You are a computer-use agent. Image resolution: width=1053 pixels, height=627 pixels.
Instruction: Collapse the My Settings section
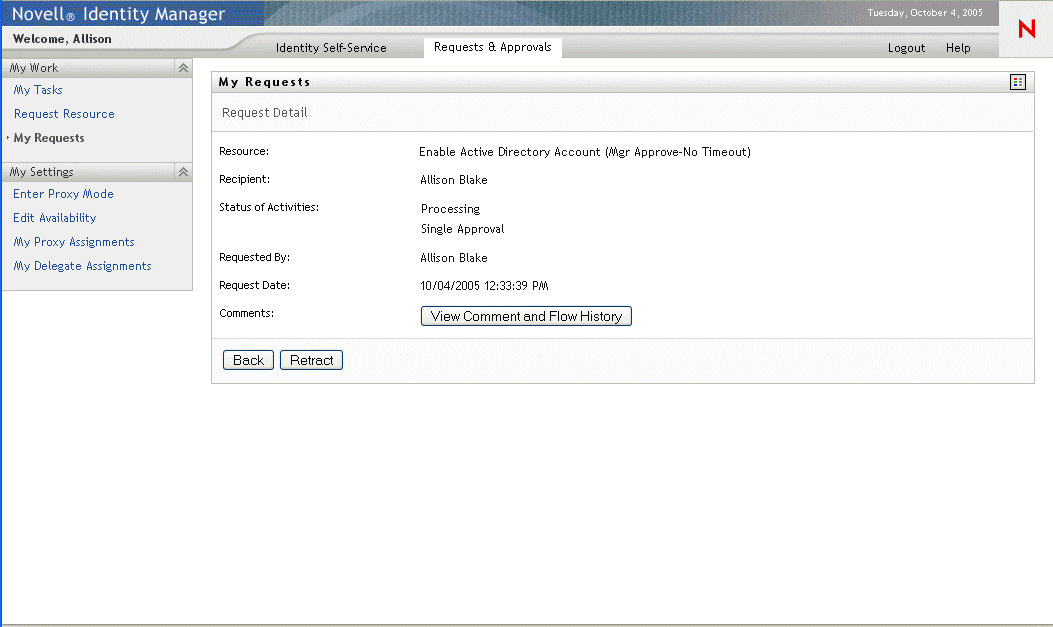183,172
